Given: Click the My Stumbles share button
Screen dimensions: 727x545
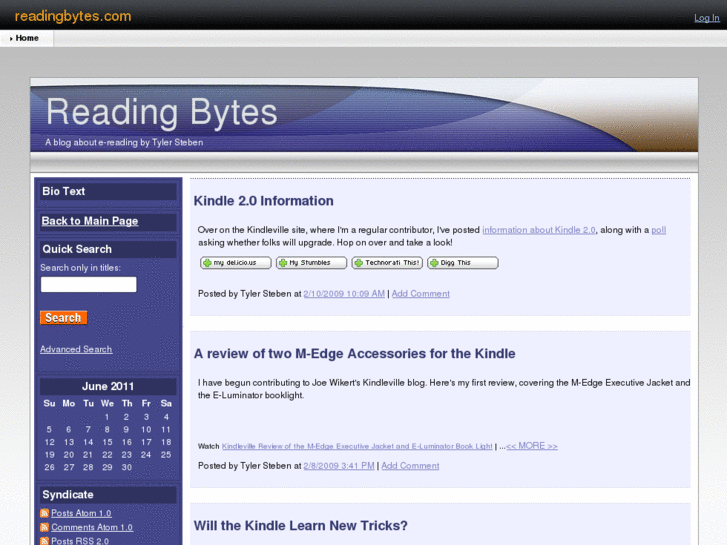Looking at the screenshot, I should coord(311,263).
